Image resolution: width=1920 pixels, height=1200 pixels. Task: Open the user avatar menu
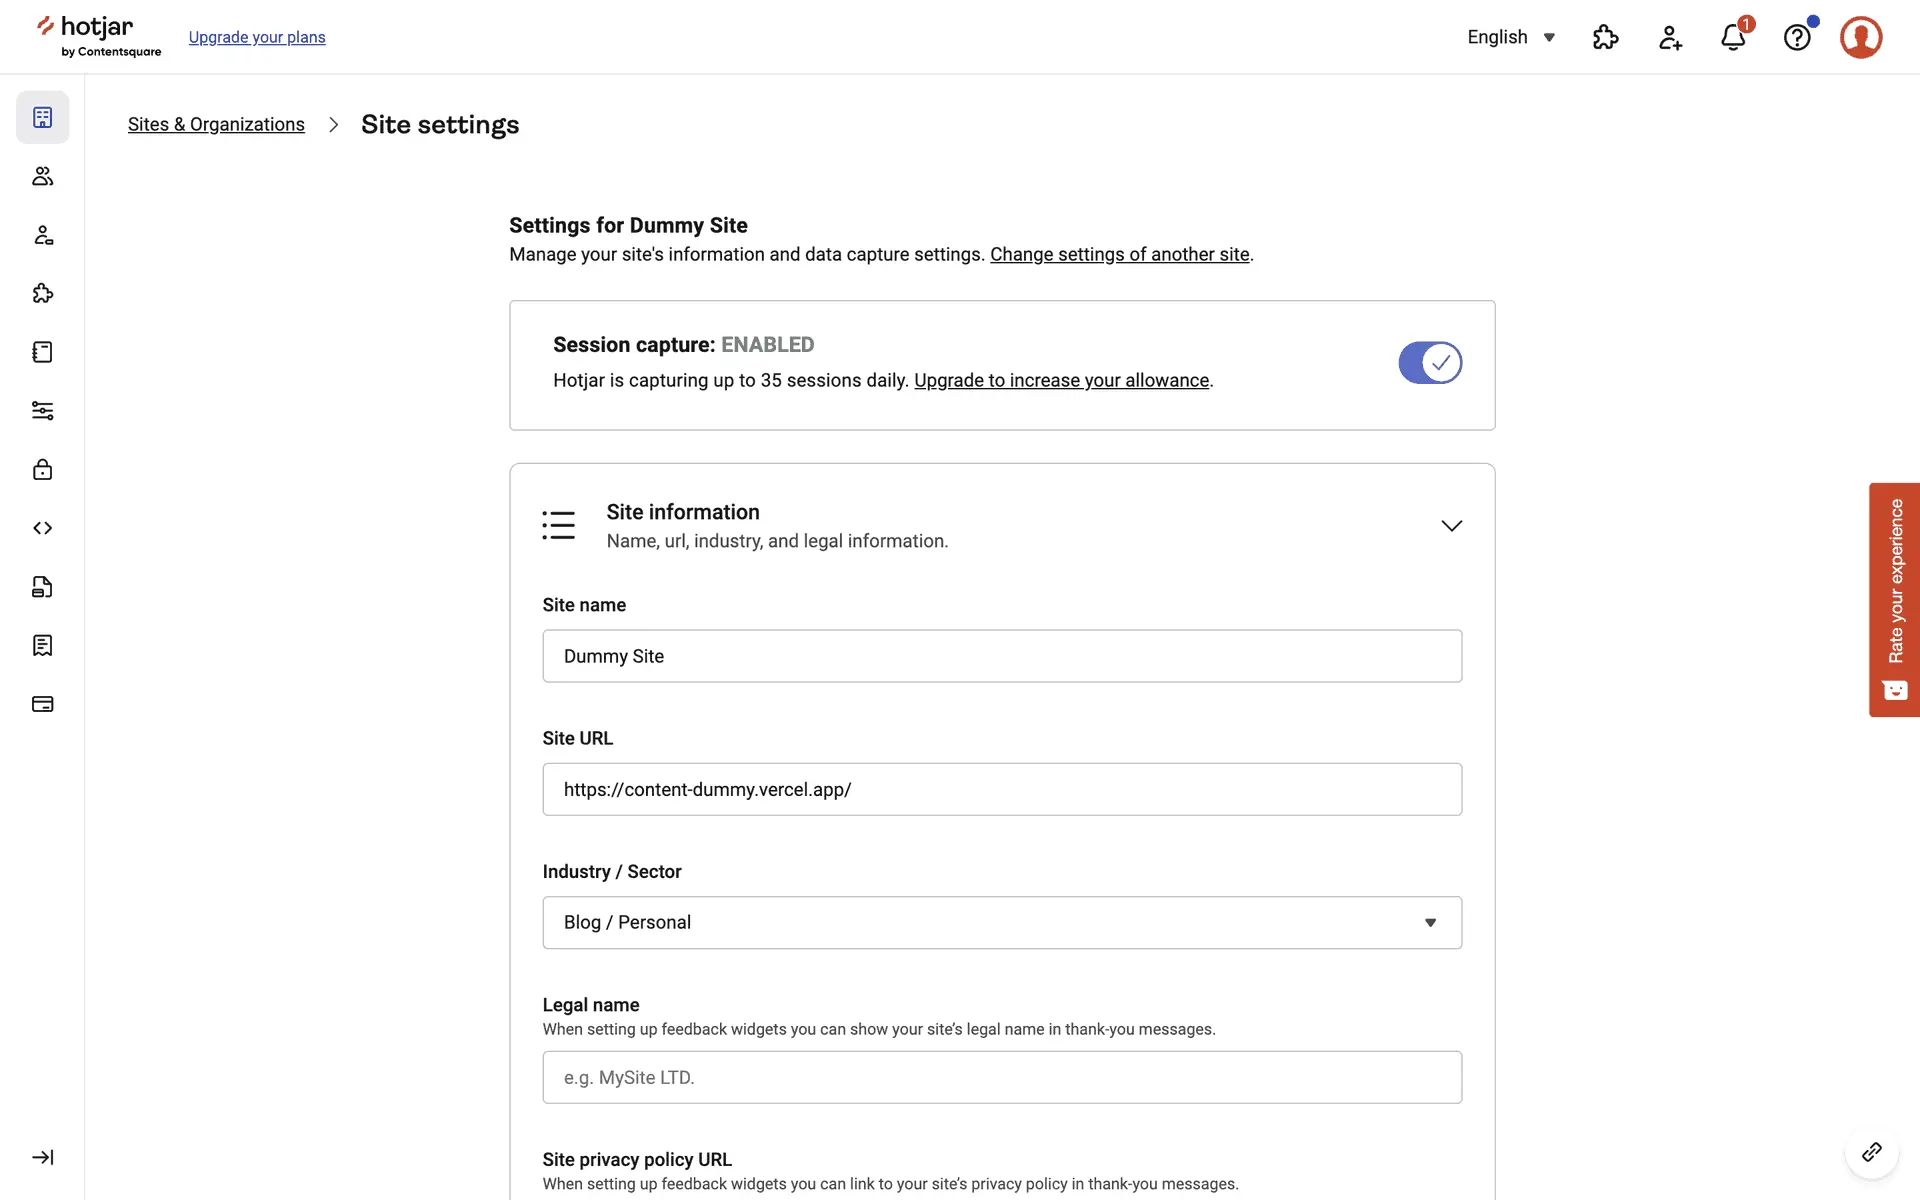(1861, 37)
